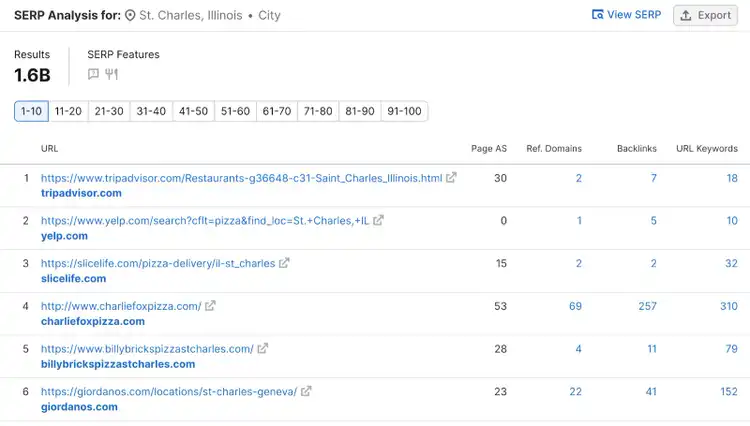Open external link icon for billybrickspizzastcharles URL

click(263, 349)
